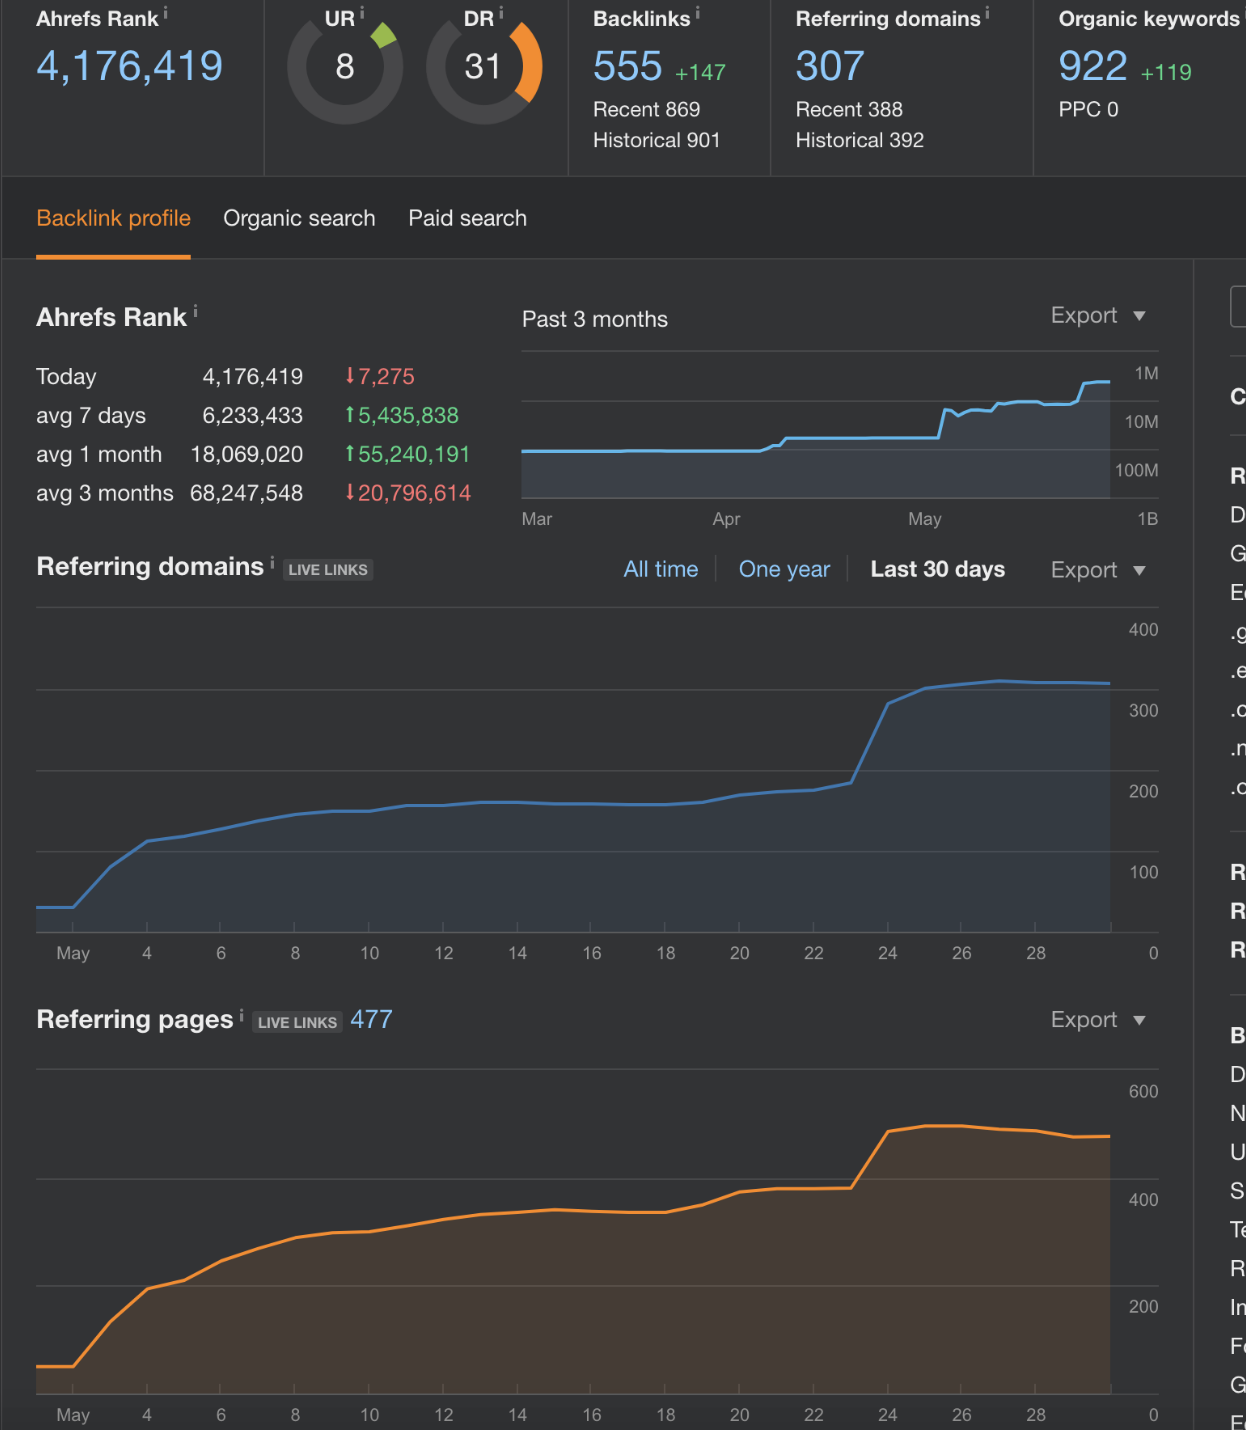Open Export dropdown for Referring domains chart
1246x1430 pixels.
[1097, 571]
